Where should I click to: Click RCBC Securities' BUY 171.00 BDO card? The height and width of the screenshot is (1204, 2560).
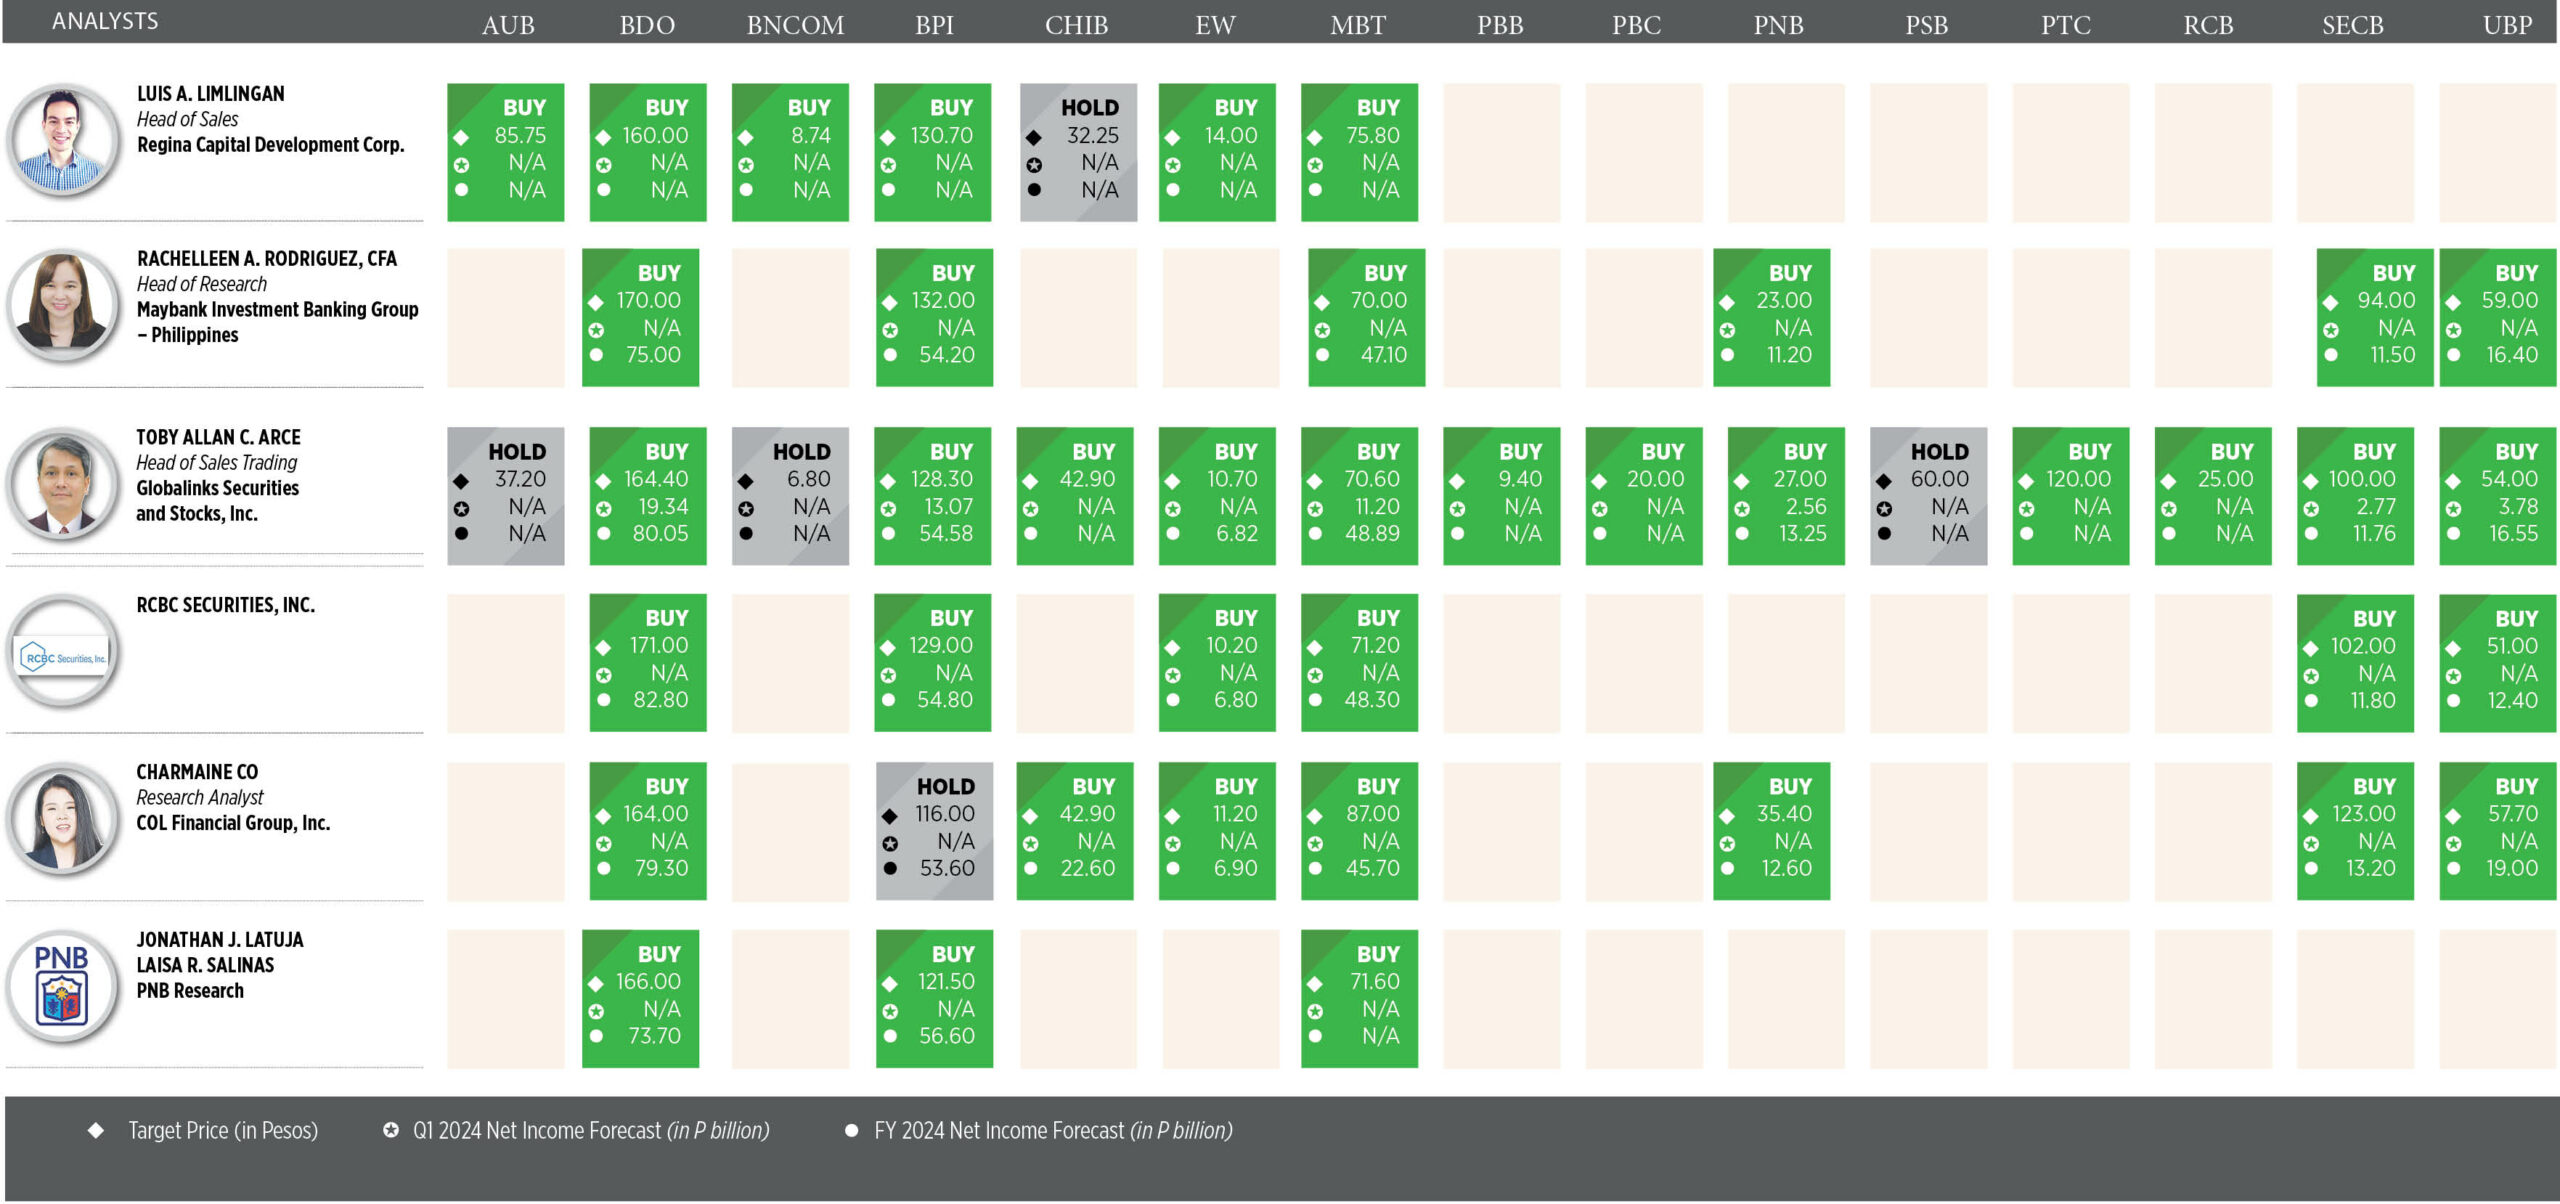tap(647, 663)
